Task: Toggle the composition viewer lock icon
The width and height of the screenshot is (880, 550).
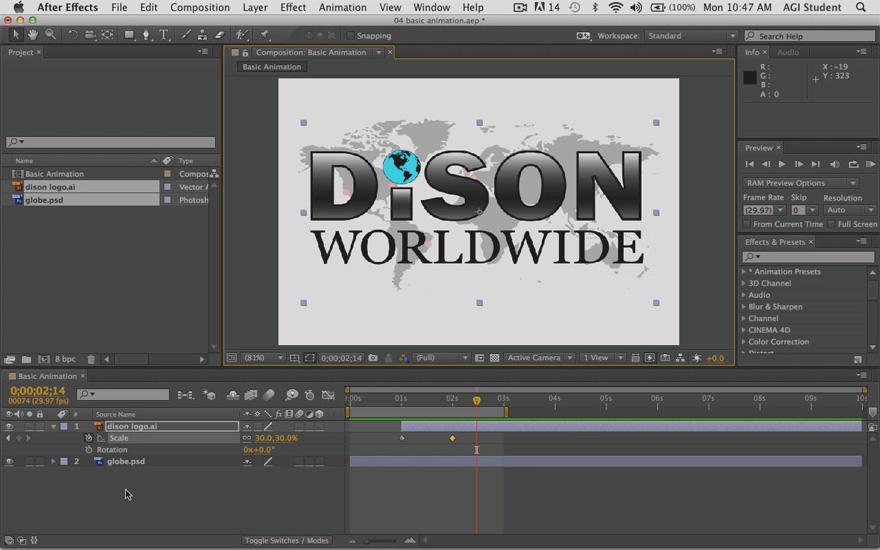Action: [x=245, y=53]
